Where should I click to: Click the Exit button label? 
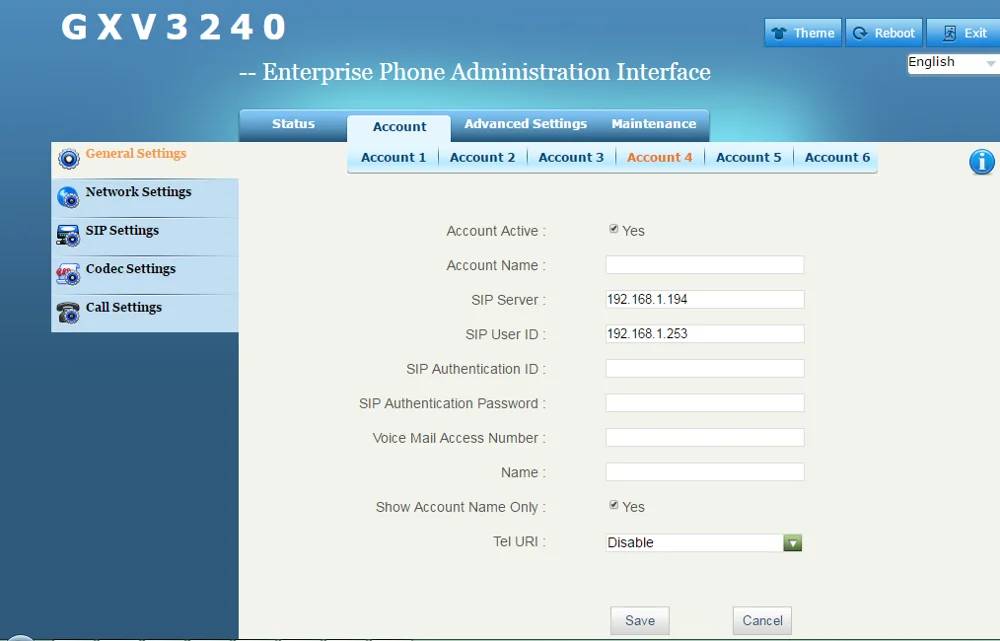(x=975, y=33)
